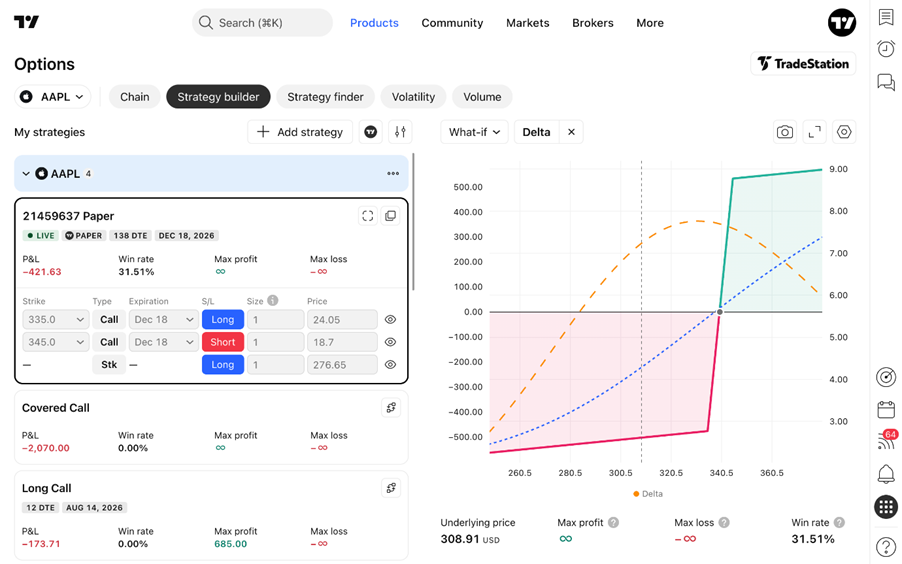The height and width of the screenshot is (564, 902).
Task: Switch to the Strategy finder tab
Action: pyautogui.click(x=325, y=97)
